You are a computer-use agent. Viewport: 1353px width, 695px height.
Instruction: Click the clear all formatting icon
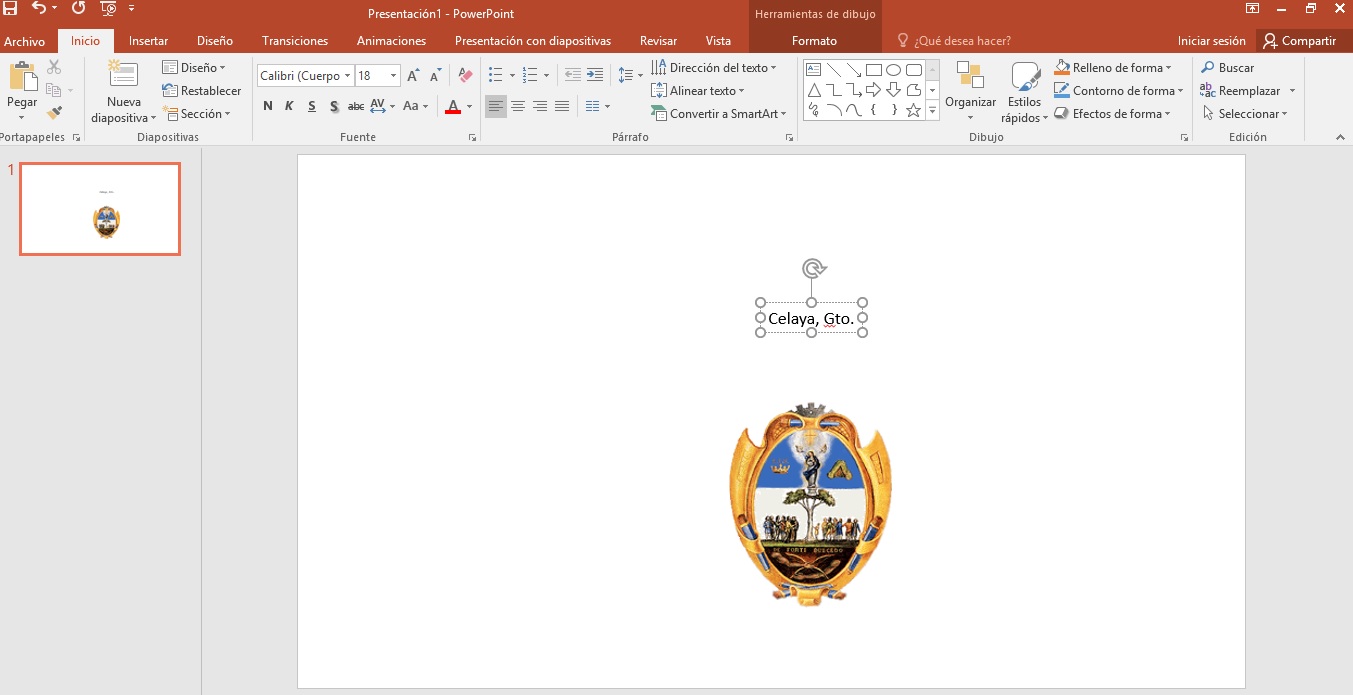(x=464, y=76)
